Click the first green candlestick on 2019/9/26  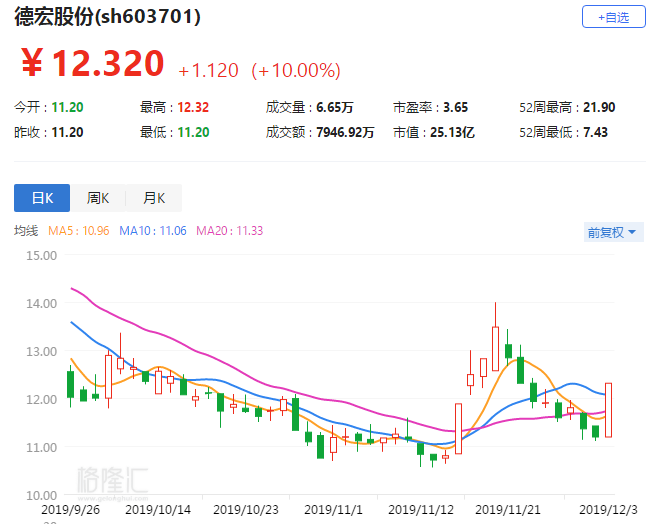[x=71, y=384]
